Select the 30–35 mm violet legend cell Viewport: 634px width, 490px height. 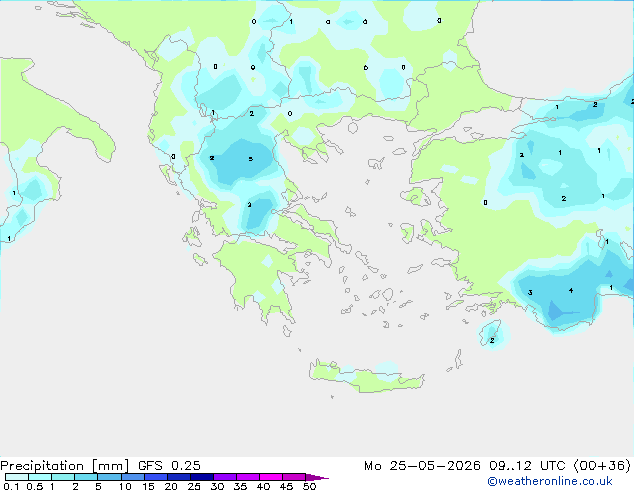[225, 477]
